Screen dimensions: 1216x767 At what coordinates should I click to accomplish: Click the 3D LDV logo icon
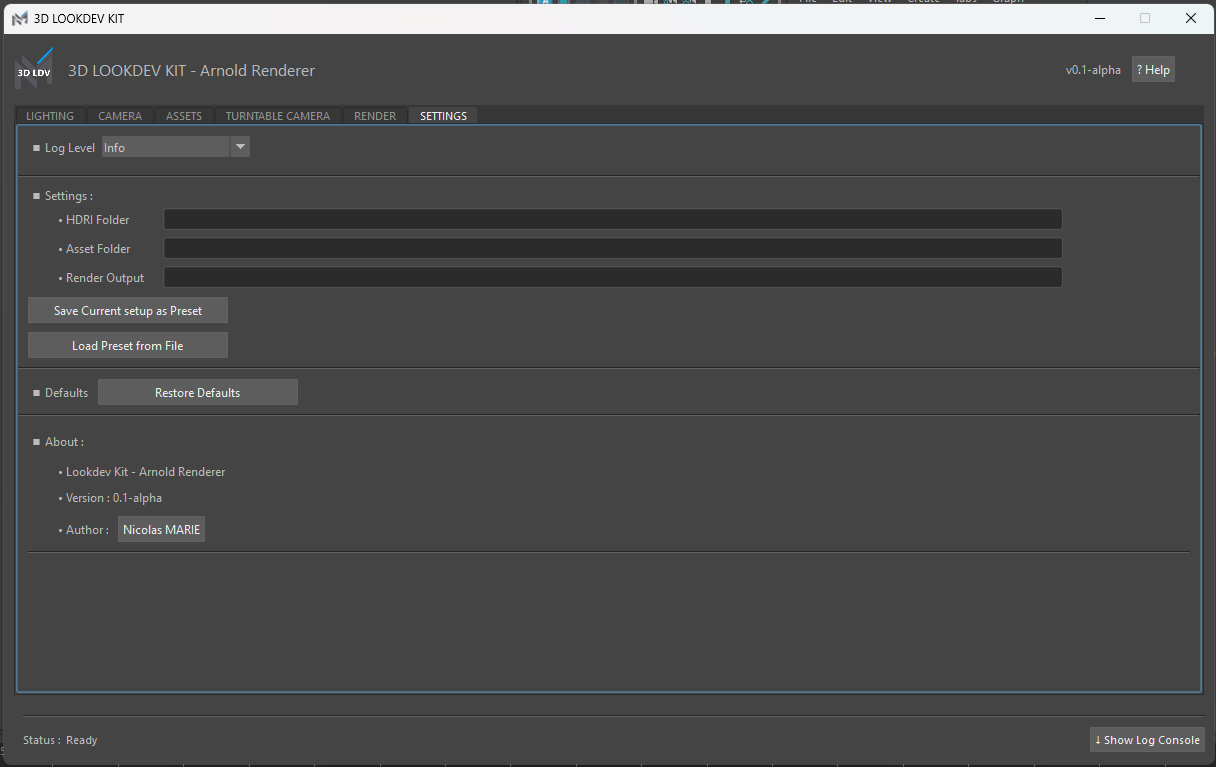coord(34,70)
